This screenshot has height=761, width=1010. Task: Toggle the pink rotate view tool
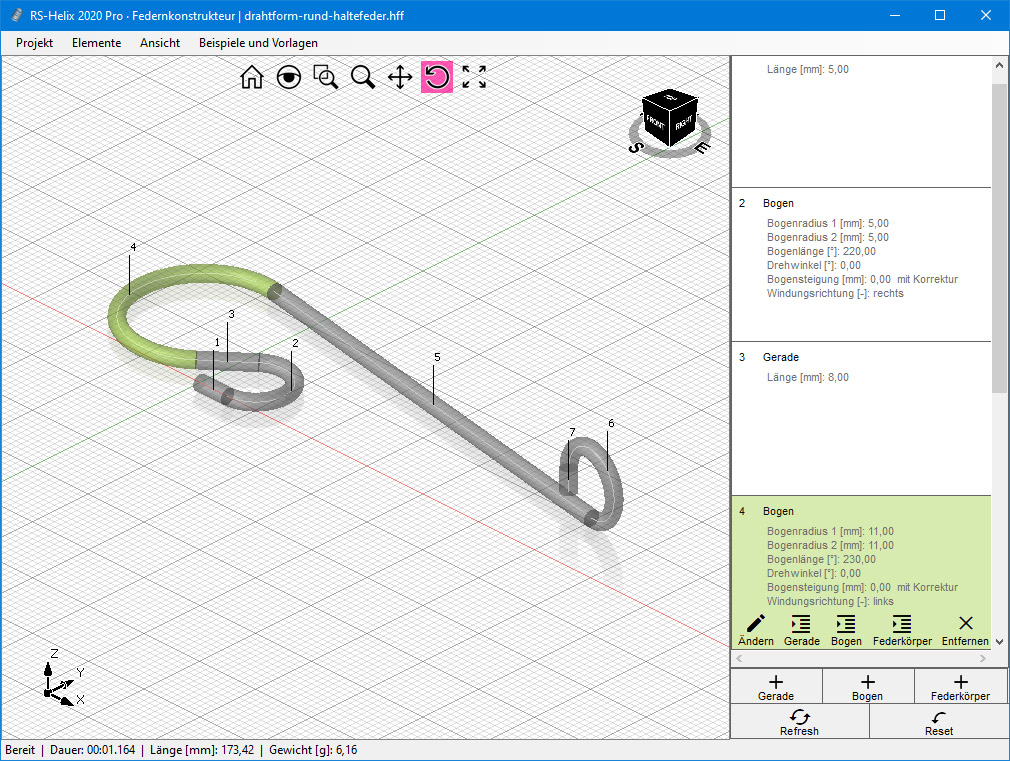tap(437, 78)
